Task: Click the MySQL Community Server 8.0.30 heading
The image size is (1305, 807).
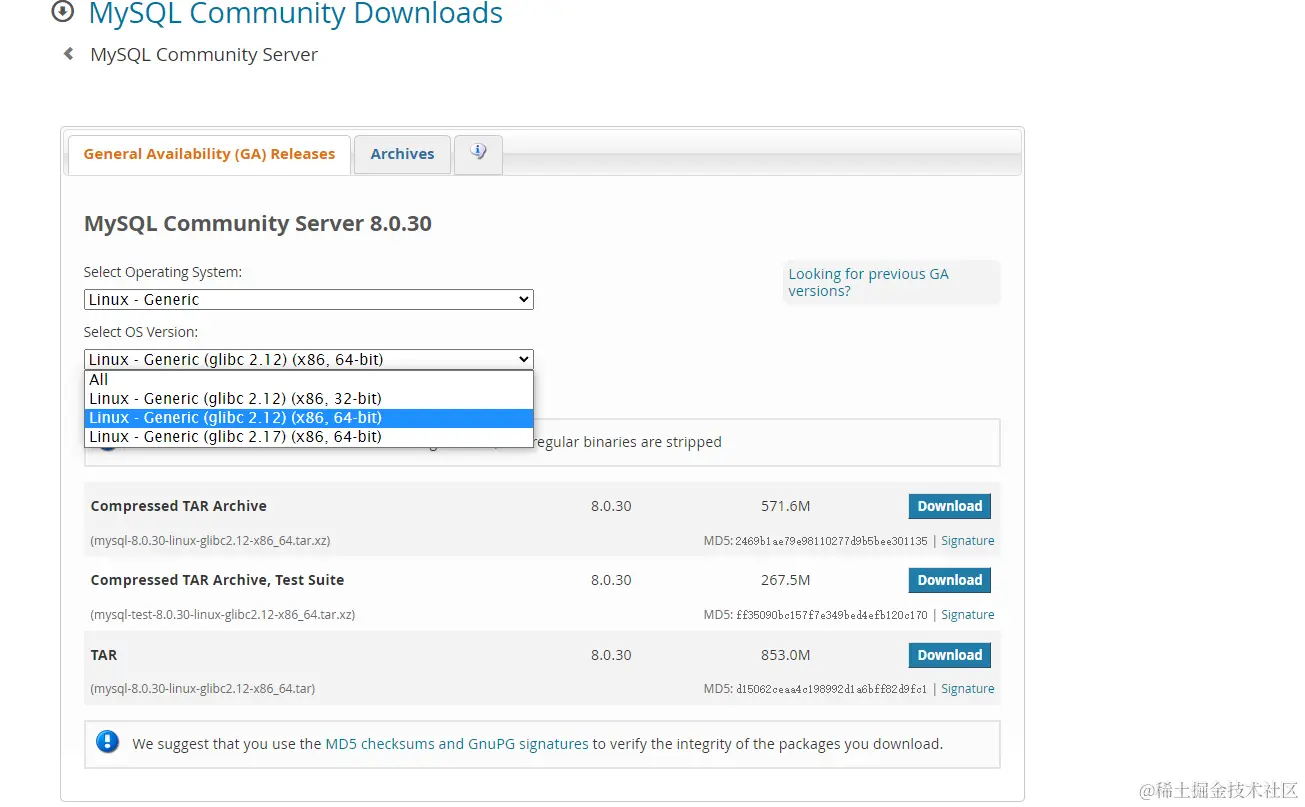Action: click(x=258, y=223)
